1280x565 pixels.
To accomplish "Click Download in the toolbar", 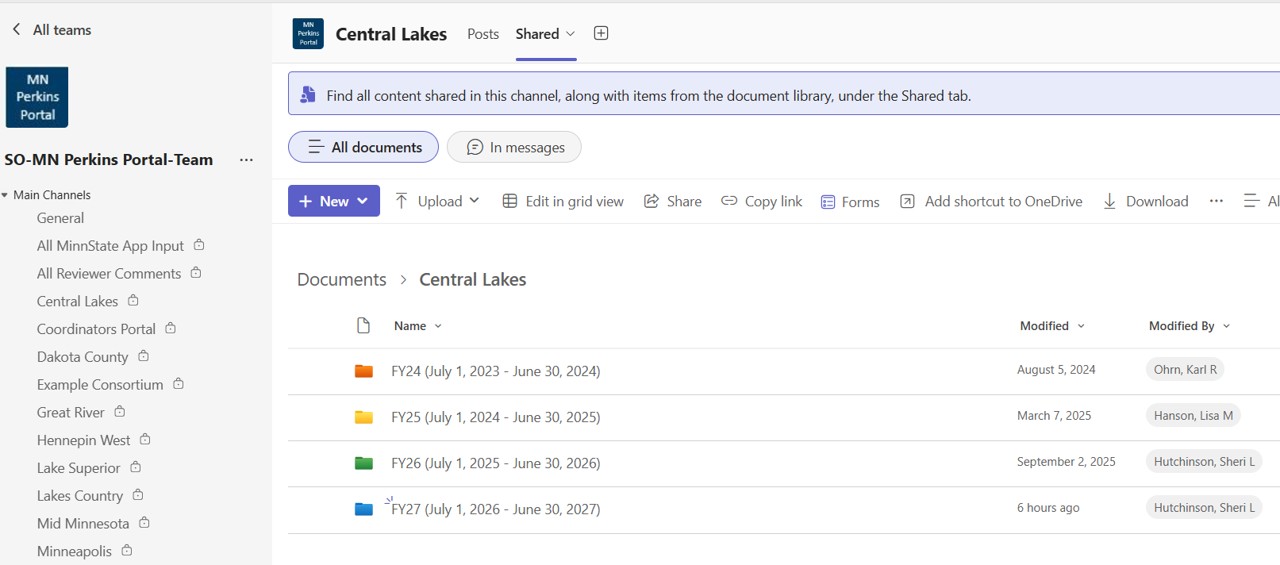I will tap(1145, 201).
